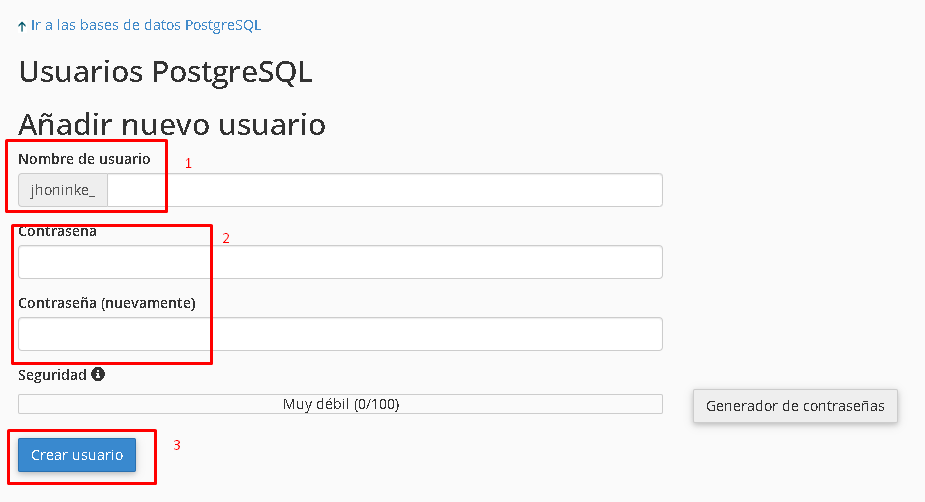Click the up arrow icon beside the back link
The height and width of the screenshot is (502, 925).
22,27
